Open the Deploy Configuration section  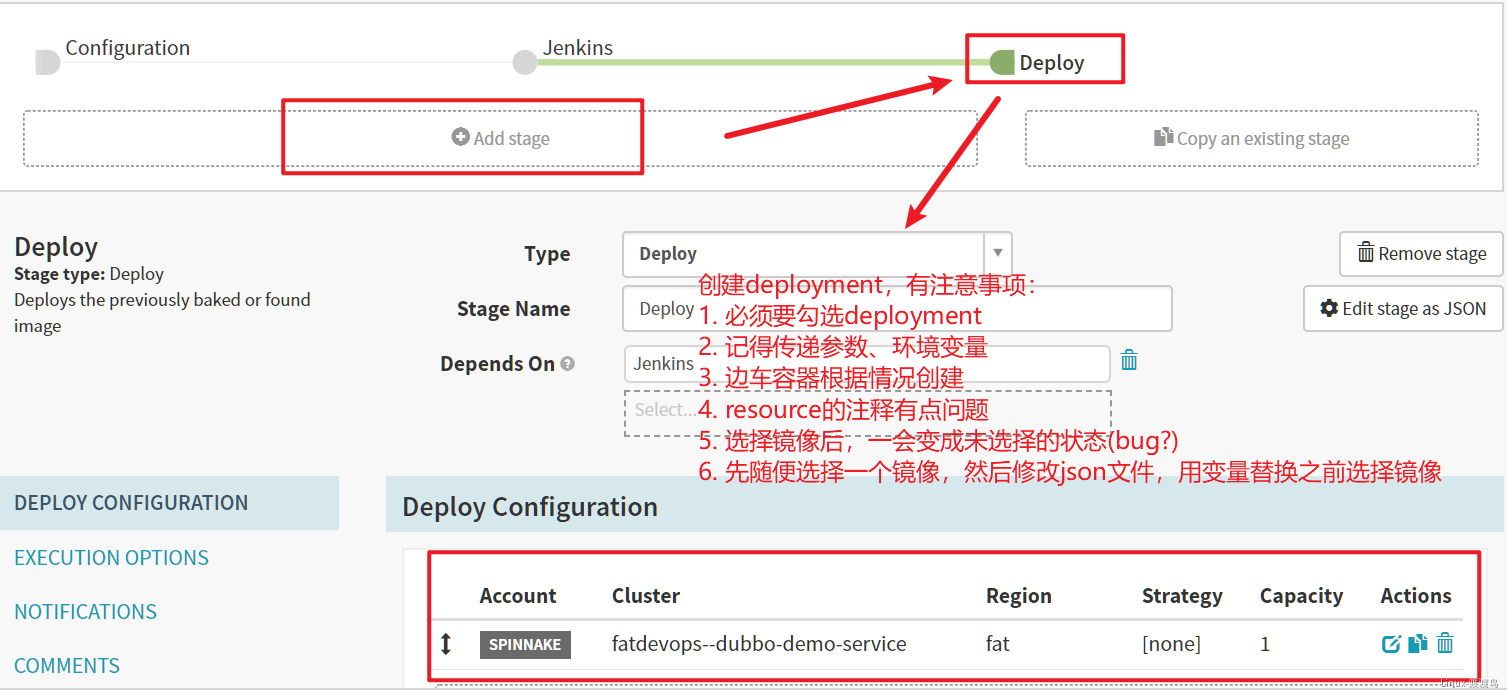(x=169, y=503)
